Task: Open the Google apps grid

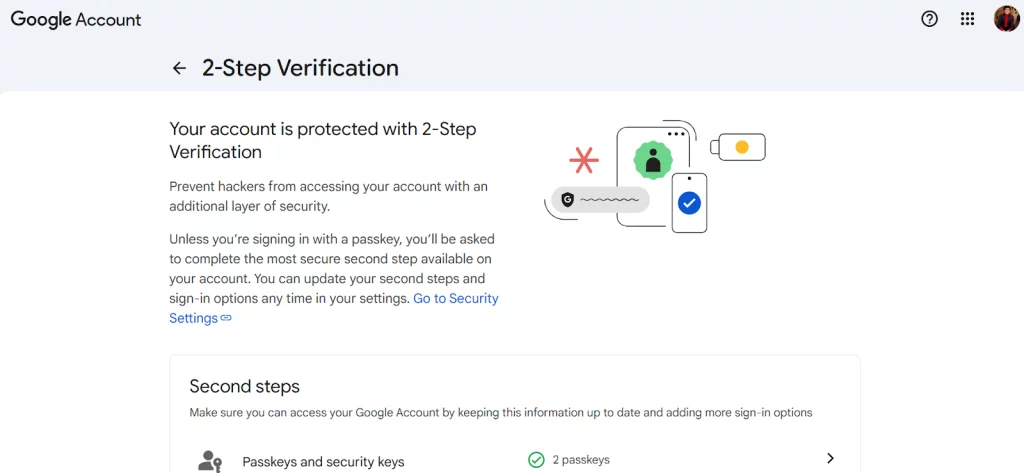Action: (x=967, y=19)
